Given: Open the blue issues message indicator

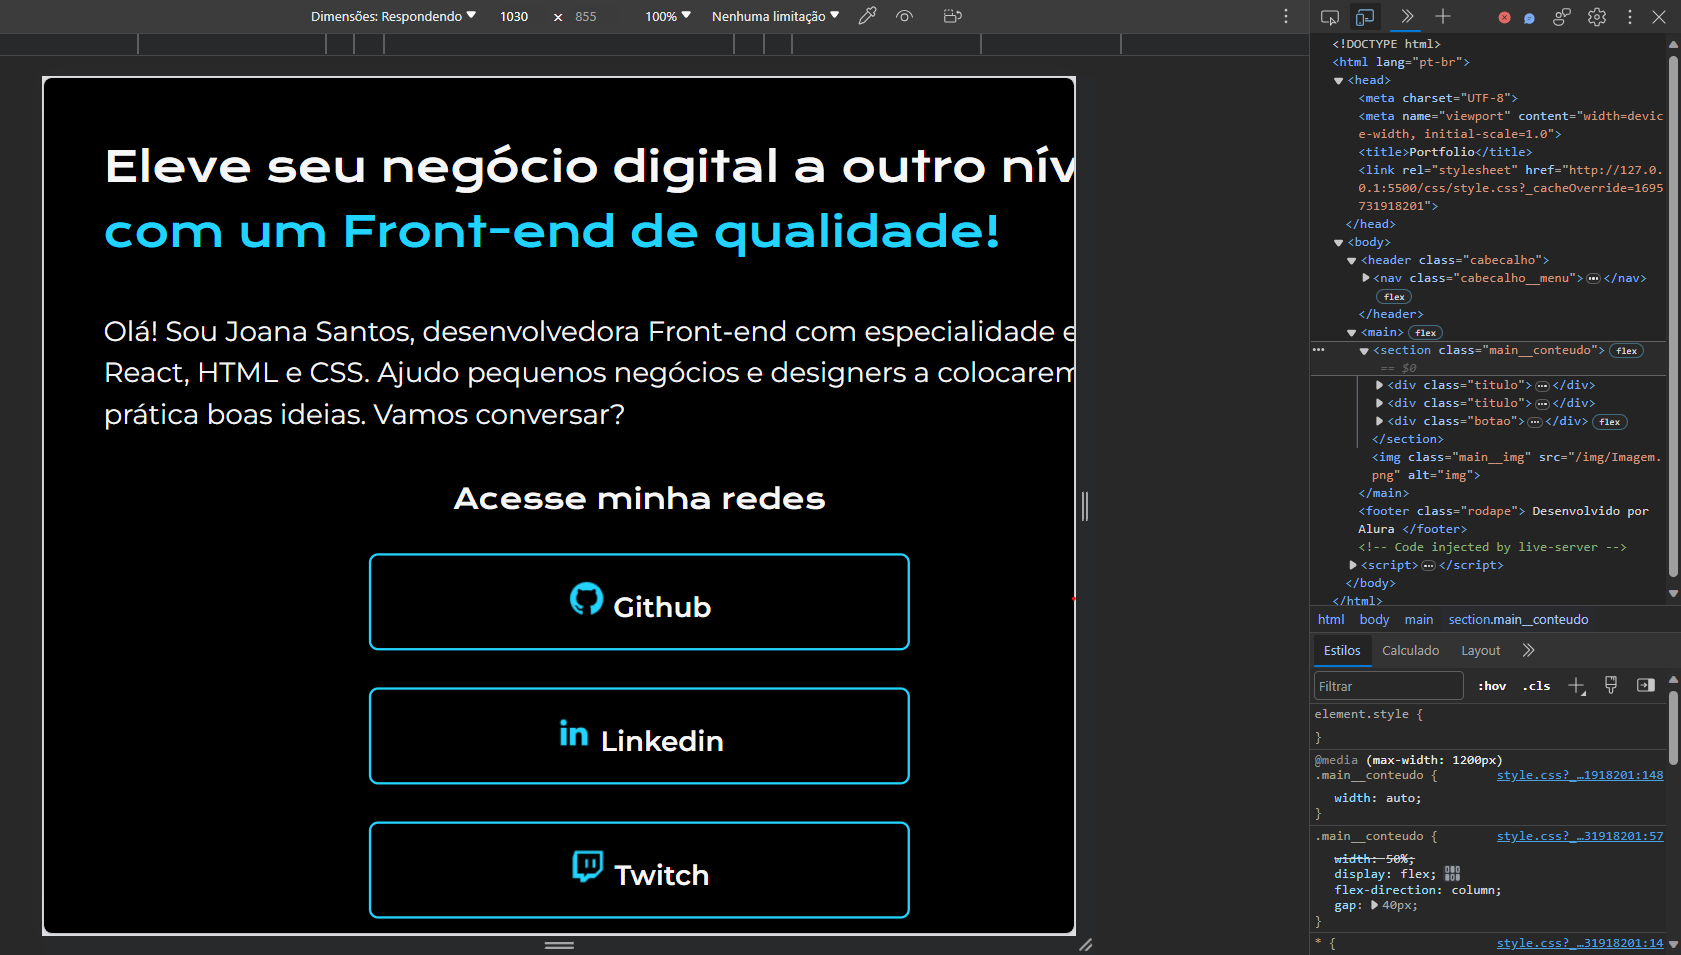Looking at the screenshot, I should 1529,17.
